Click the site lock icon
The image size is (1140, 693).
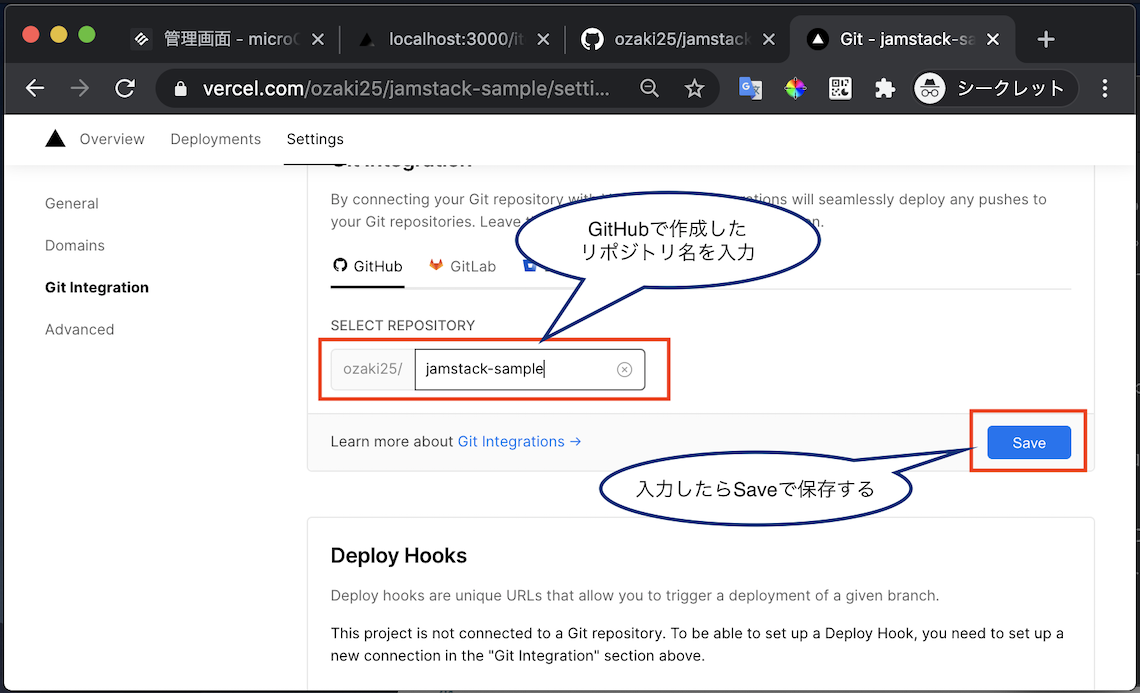point(181,89)
